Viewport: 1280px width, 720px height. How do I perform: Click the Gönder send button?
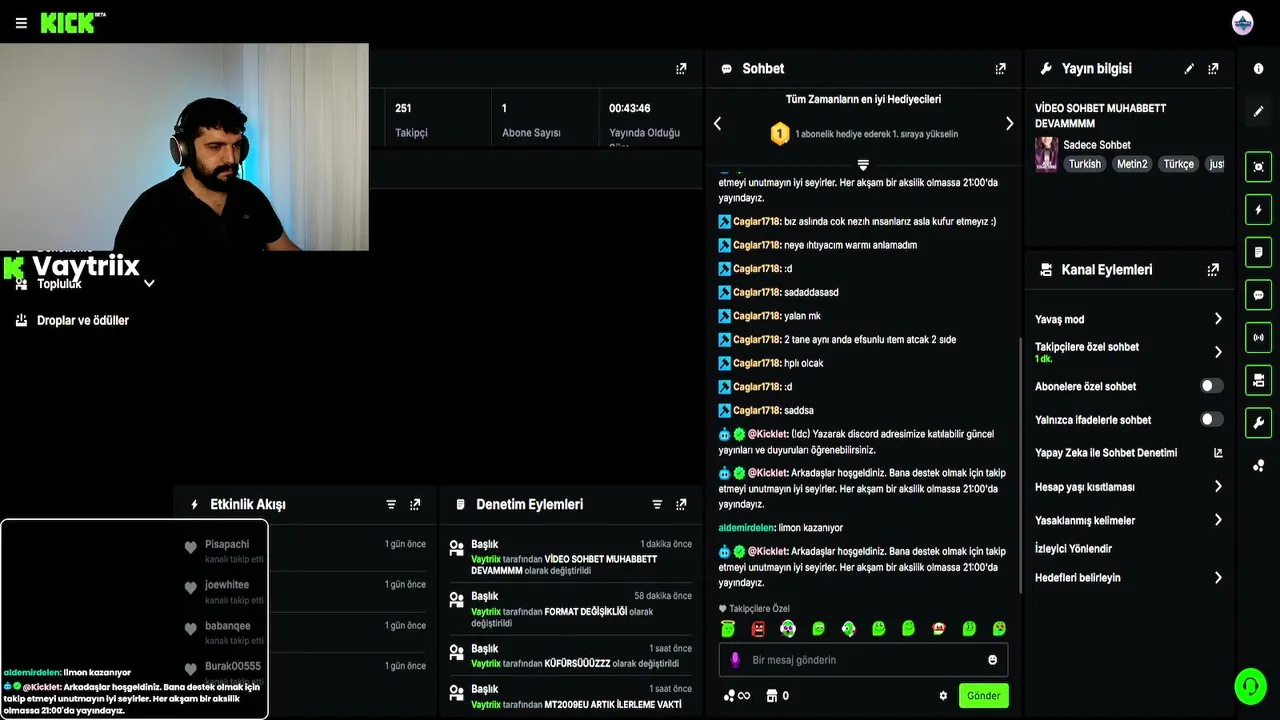click(983, 696)
